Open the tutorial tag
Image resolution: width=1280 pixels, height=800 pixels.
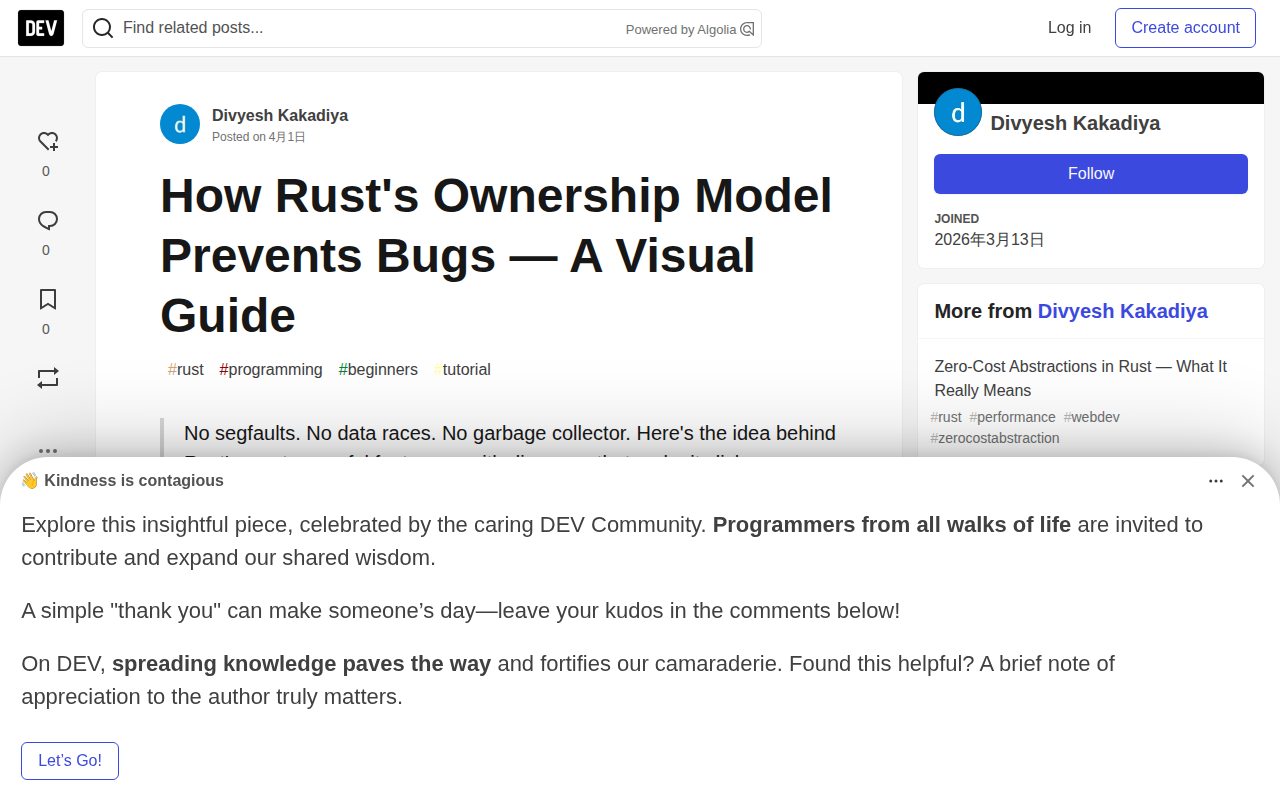click(463, 370)
